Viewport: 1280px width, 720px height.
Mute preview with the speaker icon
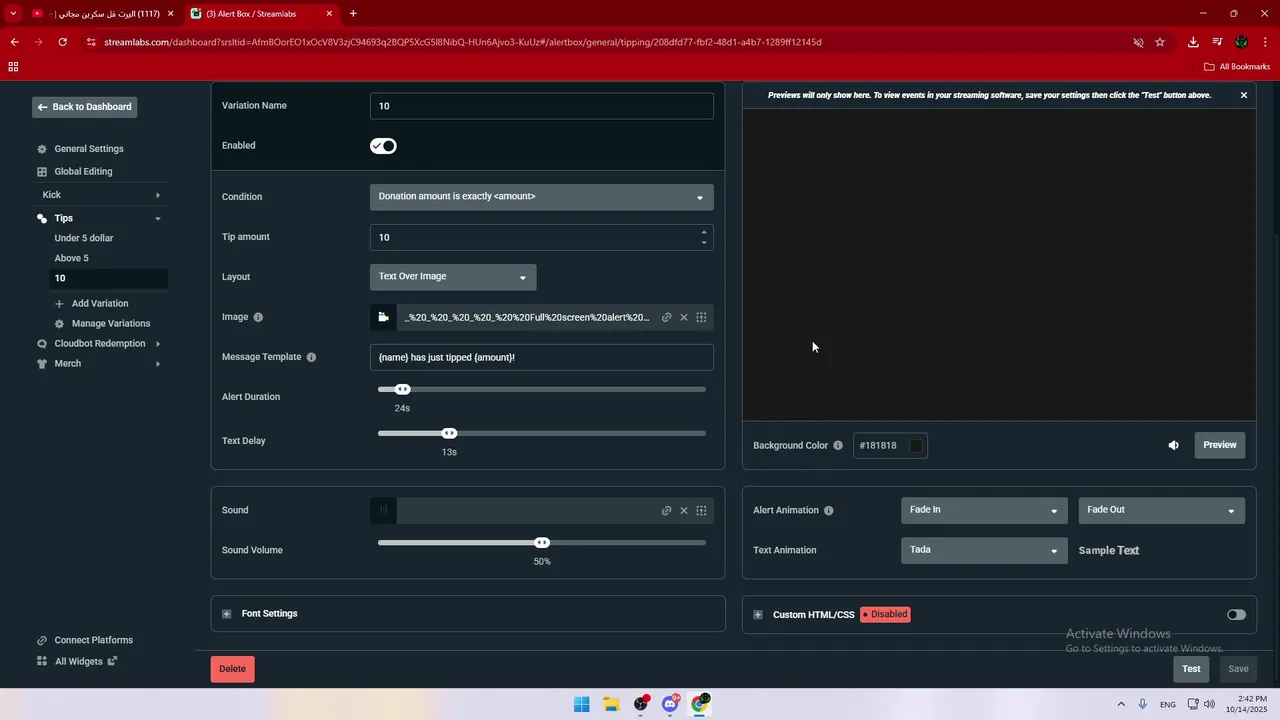pyautogui.click(x=1174, y=445)
